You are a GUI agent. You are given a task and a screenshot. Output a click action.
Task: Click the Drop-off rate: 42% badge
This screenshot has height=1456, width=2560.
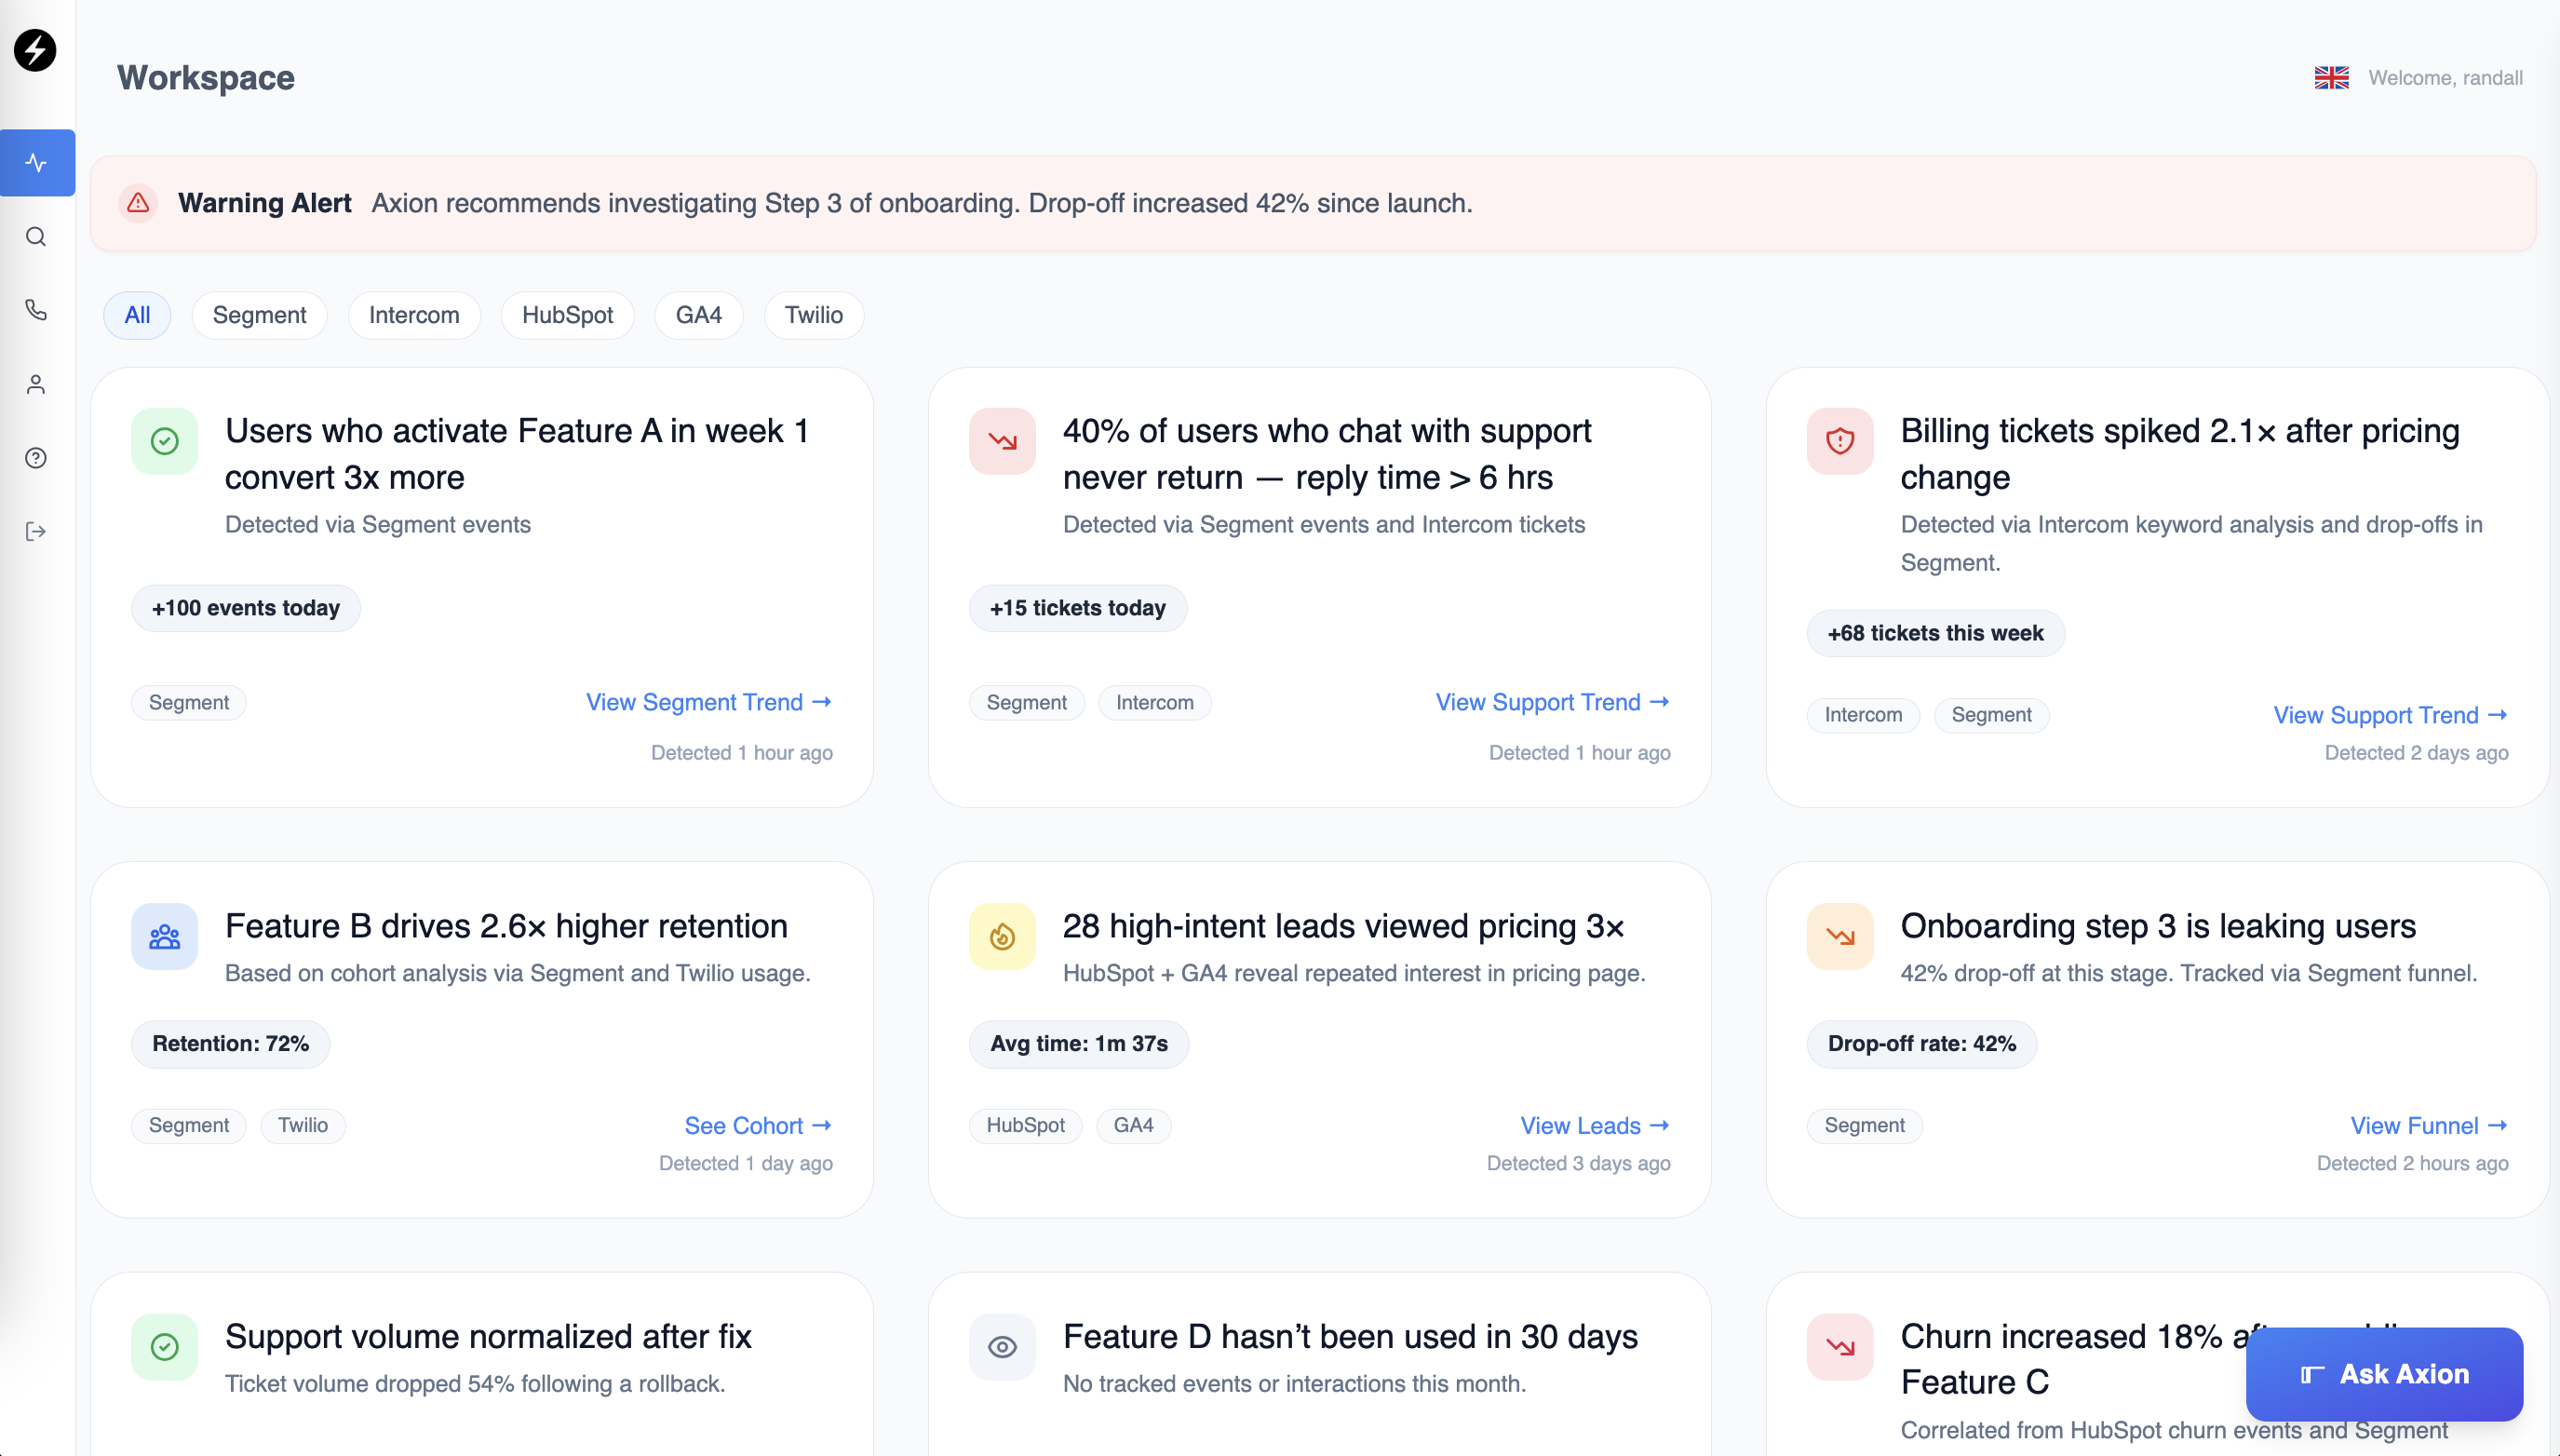point(1921,1044)
